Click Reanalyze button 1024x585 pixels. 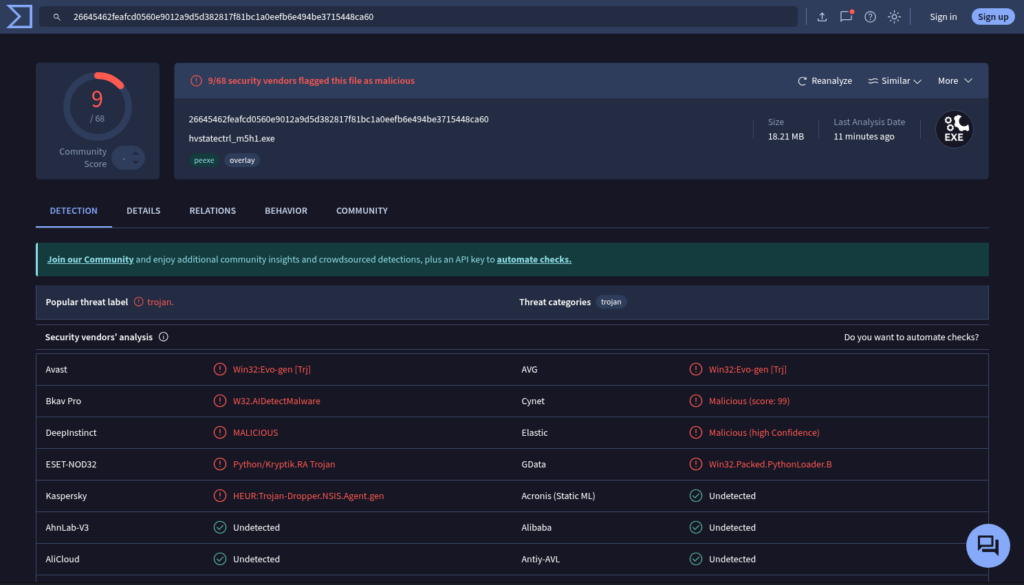[825, 81]
